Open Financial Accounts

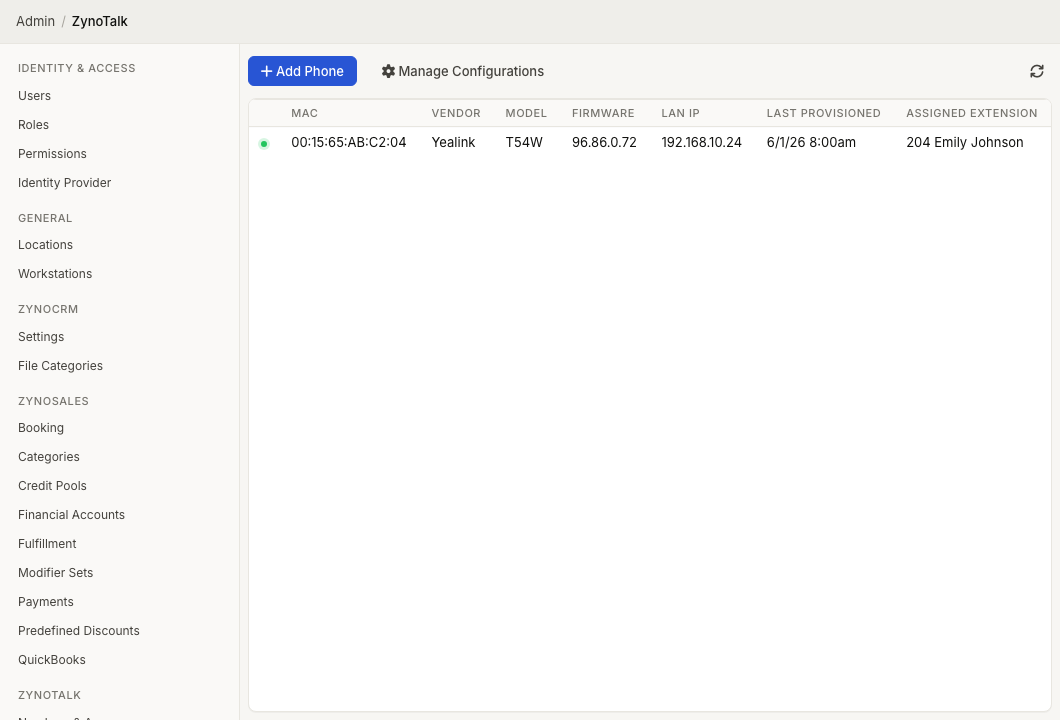pyautogui.click(x=71, y=516)
